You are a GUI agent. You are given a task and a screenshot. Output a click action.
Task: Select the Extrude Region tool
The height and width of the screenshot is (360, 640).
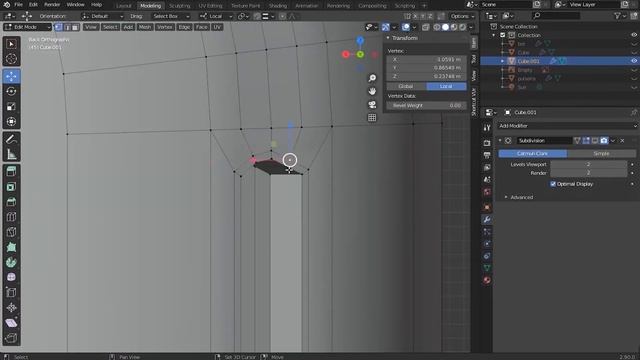(11, 171)
